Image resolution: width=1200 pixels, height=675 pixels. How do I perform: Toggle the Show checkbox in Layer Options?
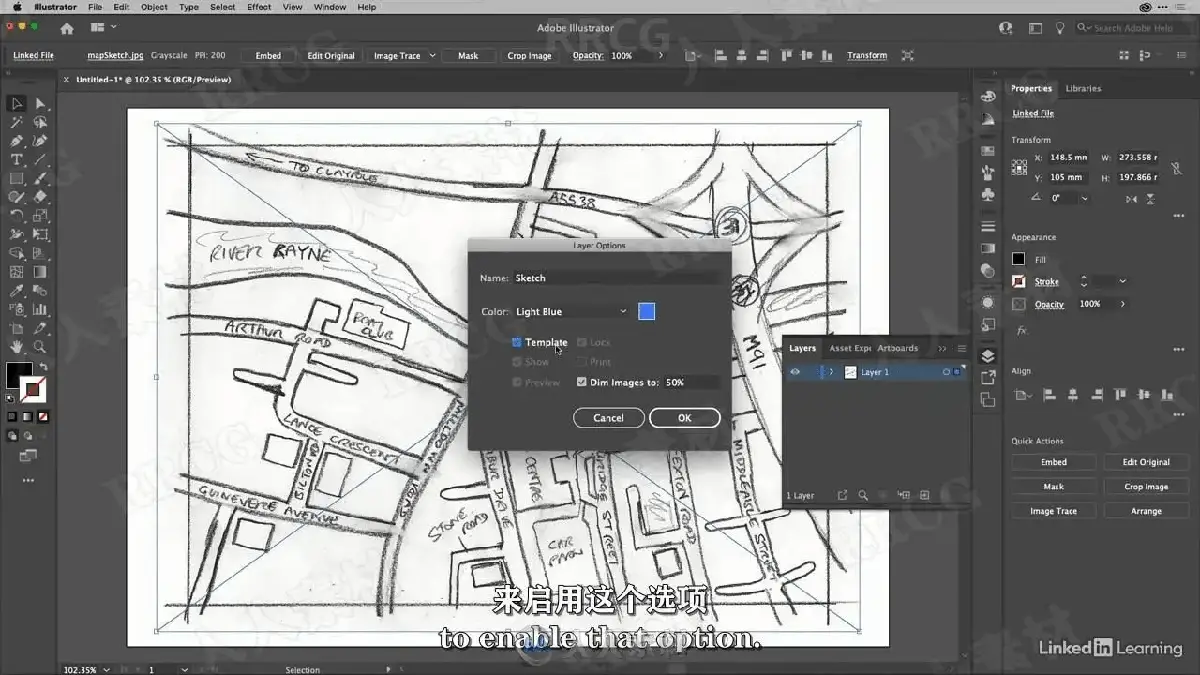tap(517, 362)
